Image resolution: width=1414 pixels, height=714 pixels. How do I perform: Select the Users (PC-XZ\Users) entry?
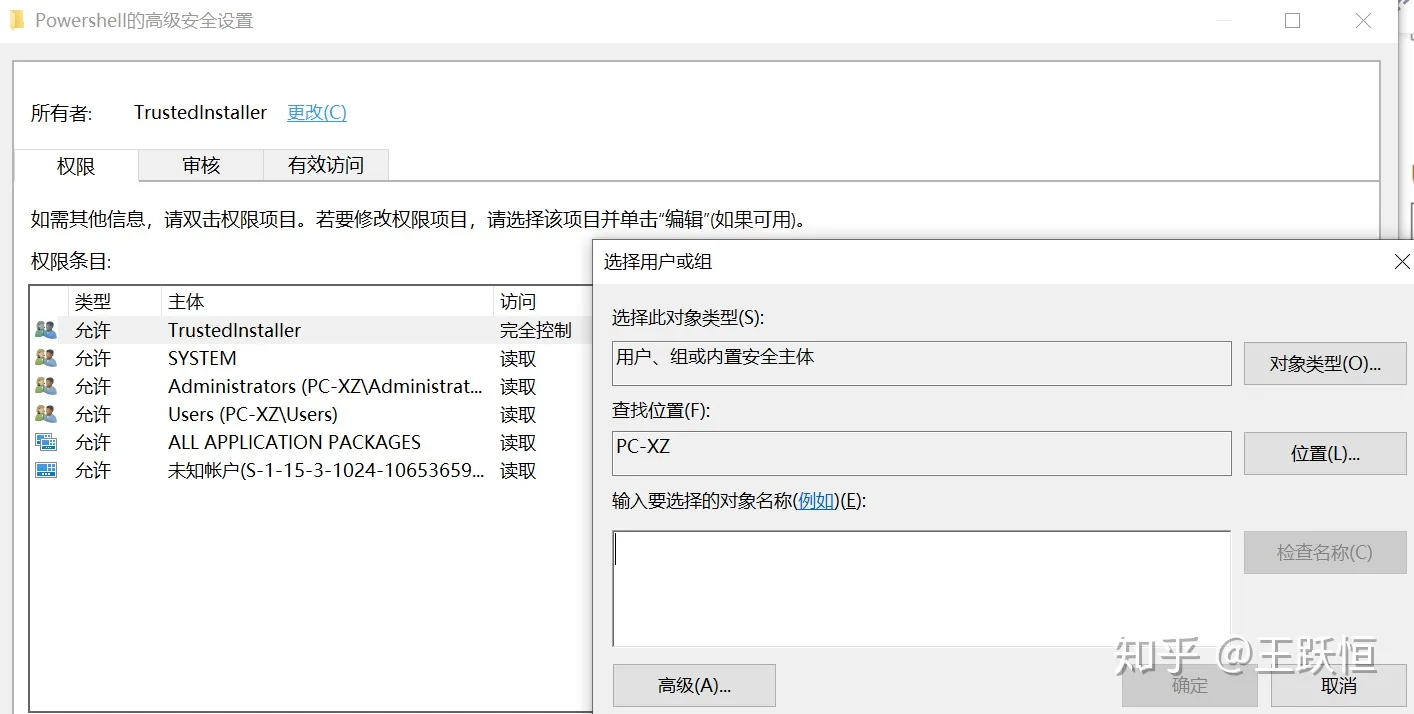312,414
